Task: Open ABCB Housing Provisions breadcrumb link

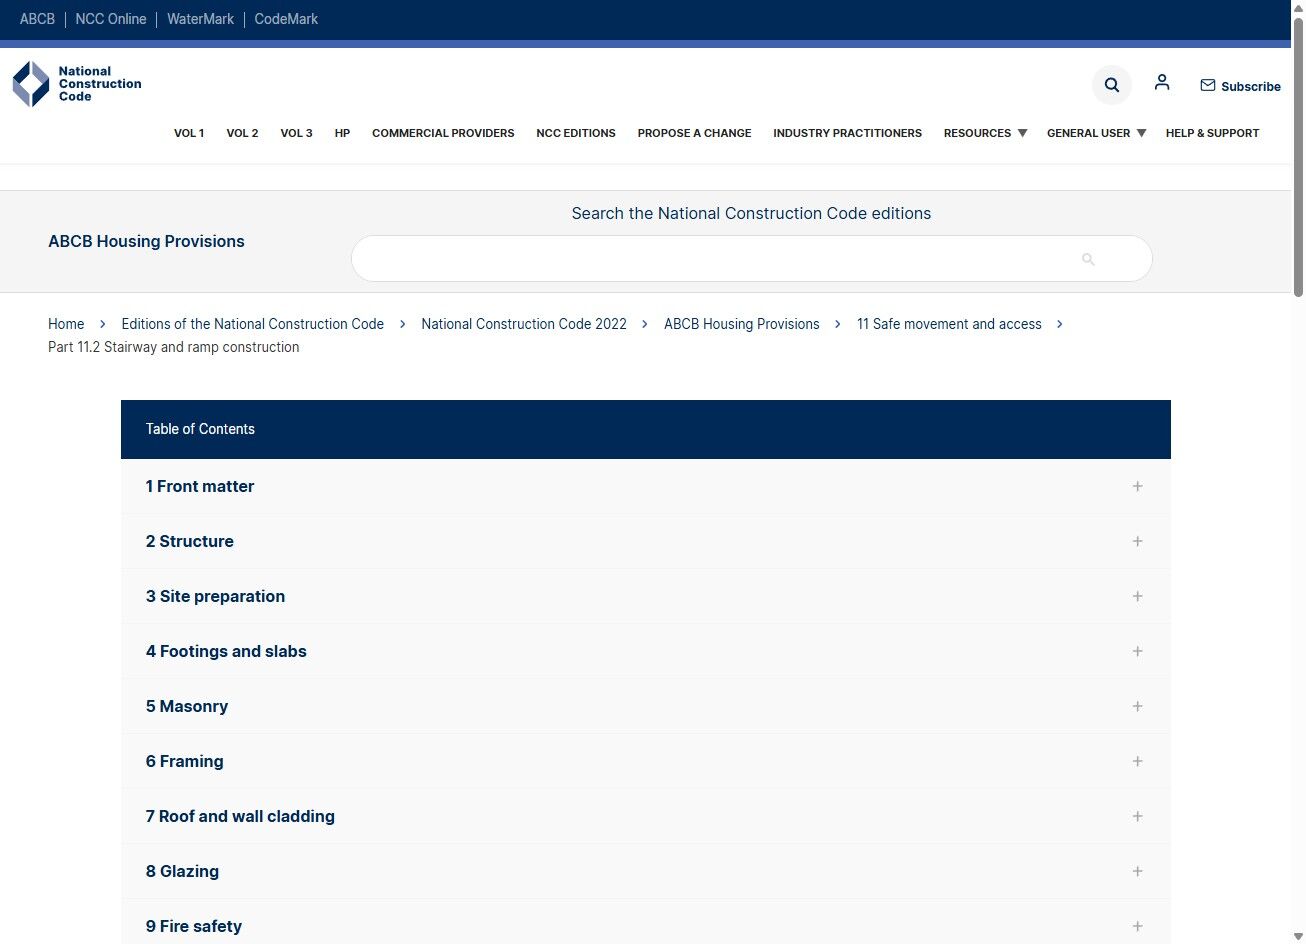Action: [742, 324]
